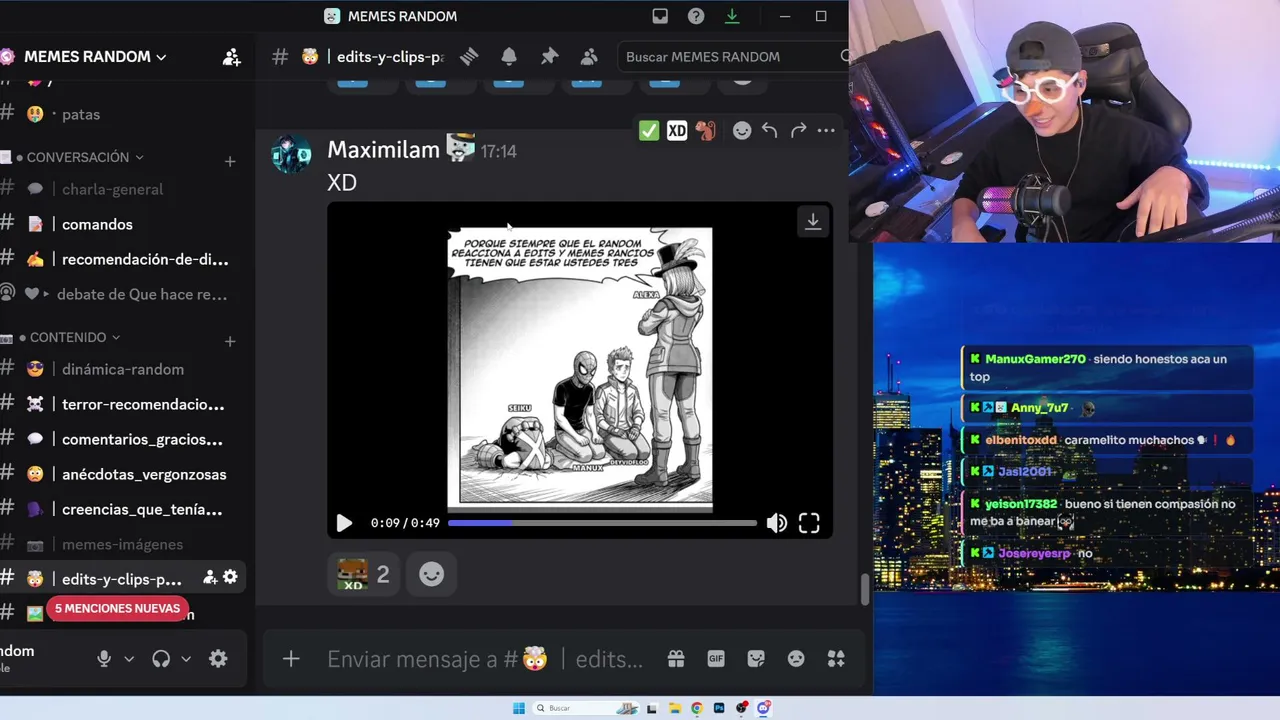Open the sticker picker
Viewport: 1280px width, 720px height.
pyautogui.click(x=756, y=659)
